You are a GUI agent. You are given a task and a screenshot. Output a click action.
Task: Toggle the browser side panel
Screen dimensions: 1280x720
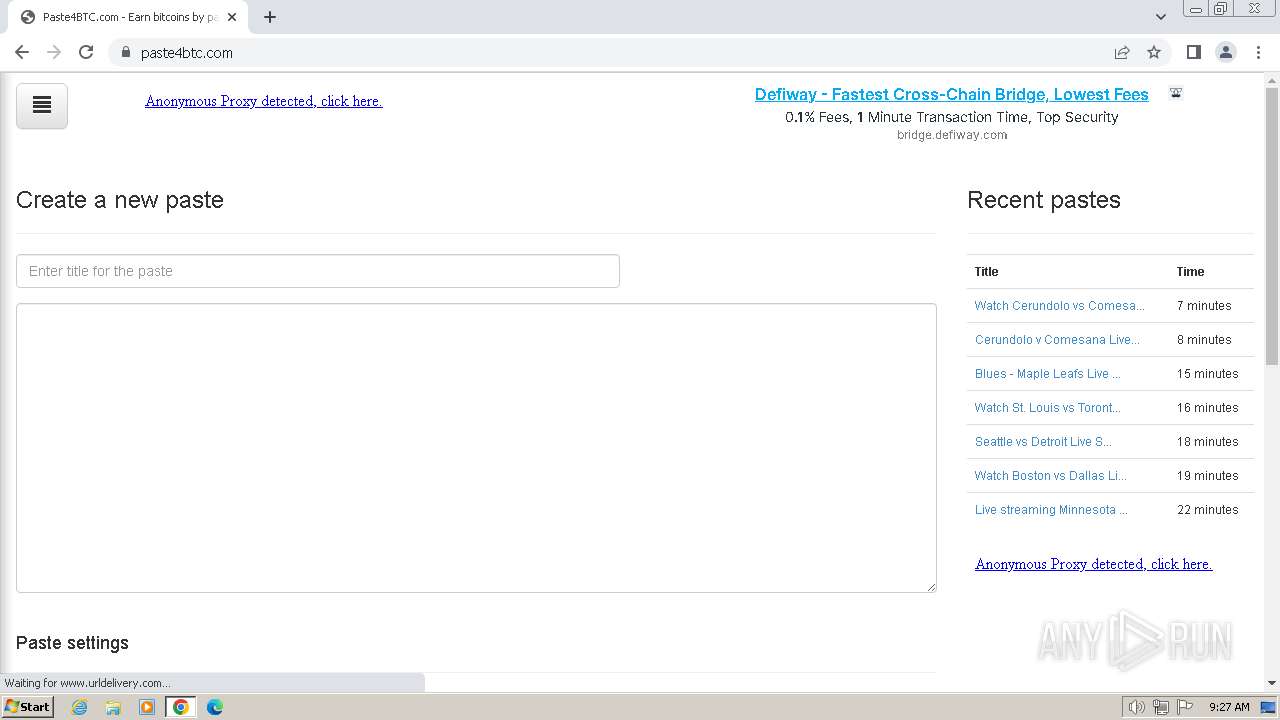pyautogui.click(x=1193, y=52)
